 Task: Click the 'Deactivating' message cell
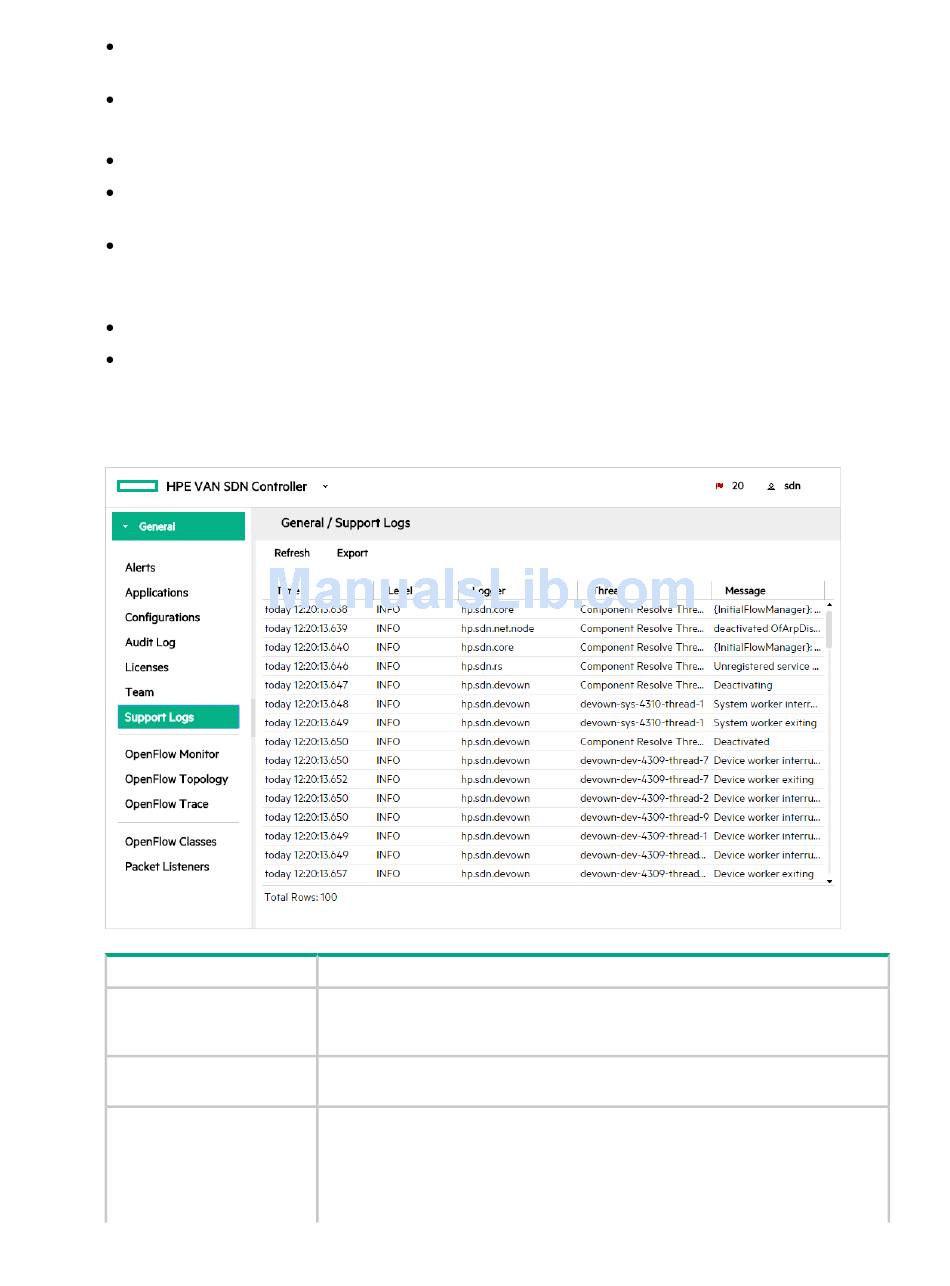tap(743, 686)
